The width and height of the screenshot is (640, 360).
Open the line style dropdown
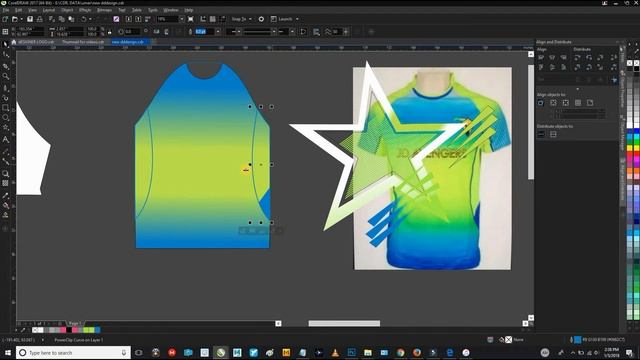(x=274, y=31)
